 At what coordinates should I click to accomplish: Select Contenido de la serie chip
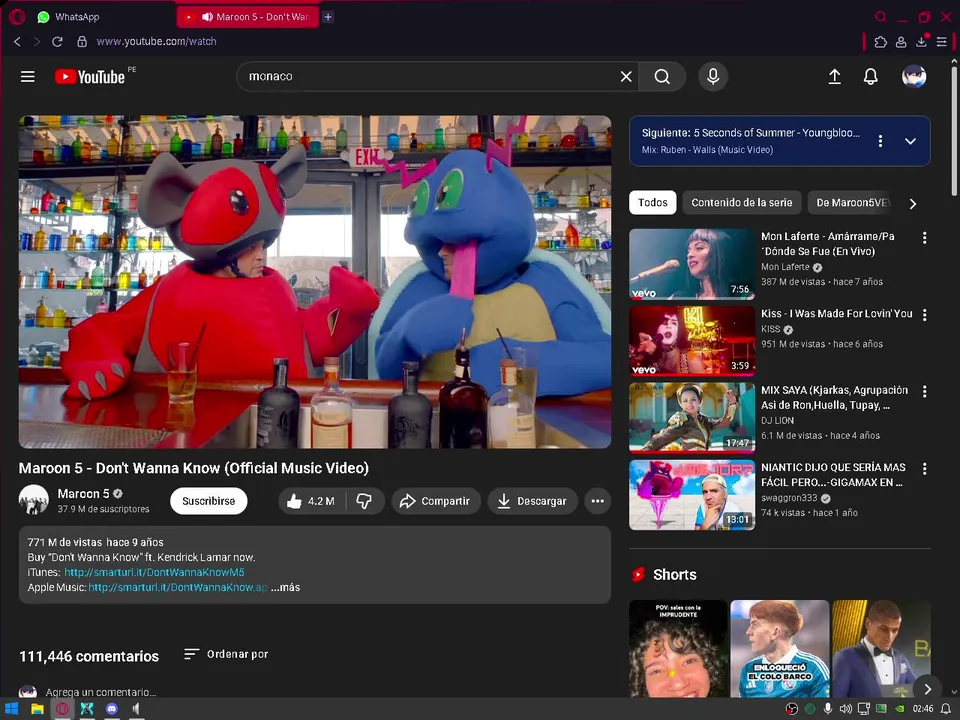[x=741, y=202]
